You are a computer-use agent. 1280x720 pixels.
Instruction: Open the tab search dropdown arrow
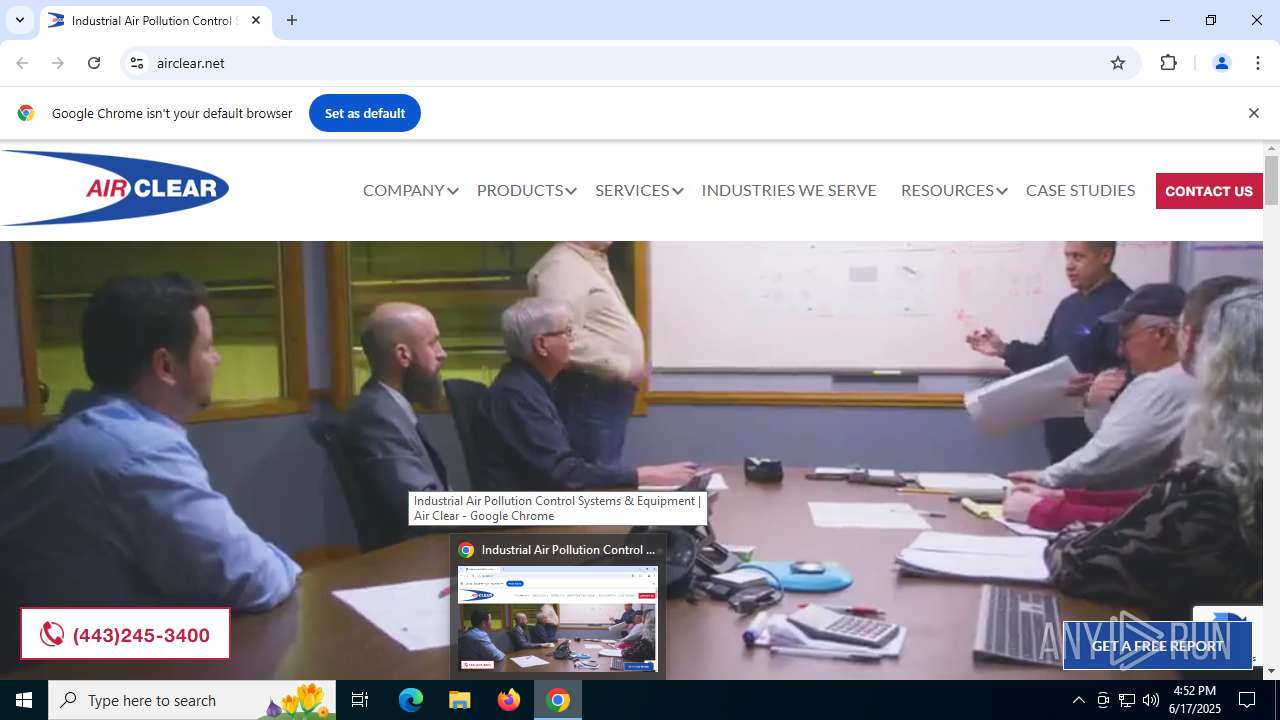click(x=19, y=20)
